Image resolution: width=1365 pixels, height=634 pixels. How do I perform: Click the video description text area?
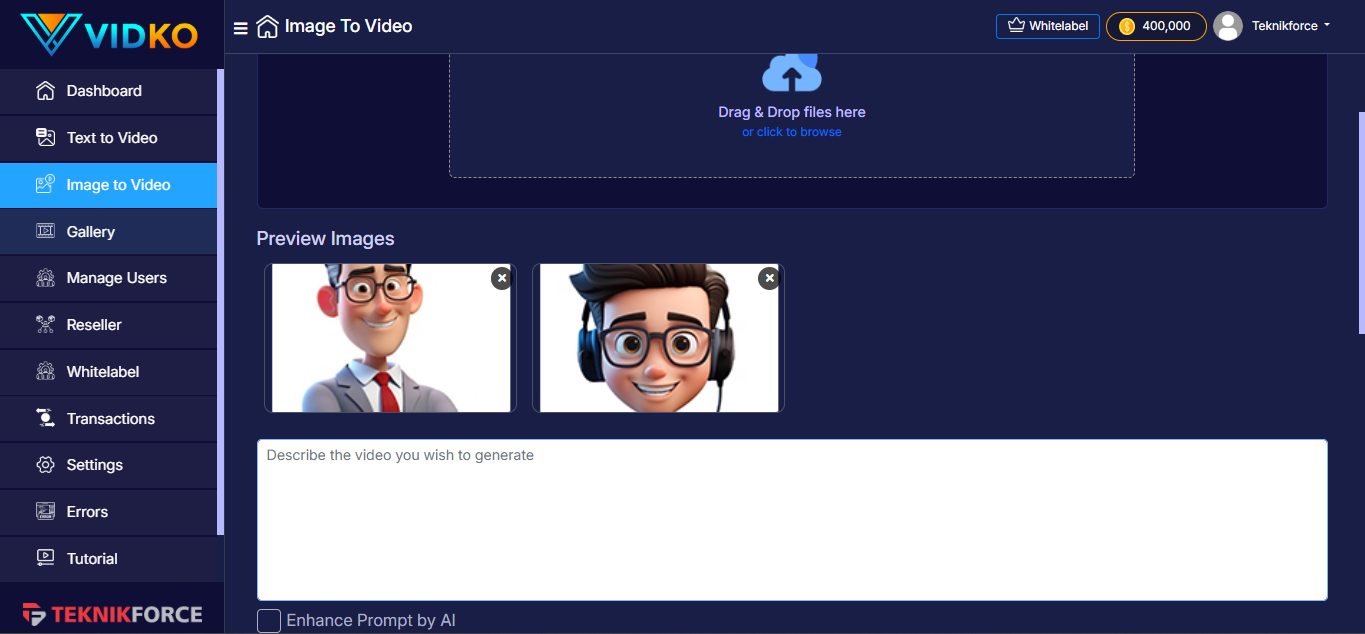click(x=791, y=519)
